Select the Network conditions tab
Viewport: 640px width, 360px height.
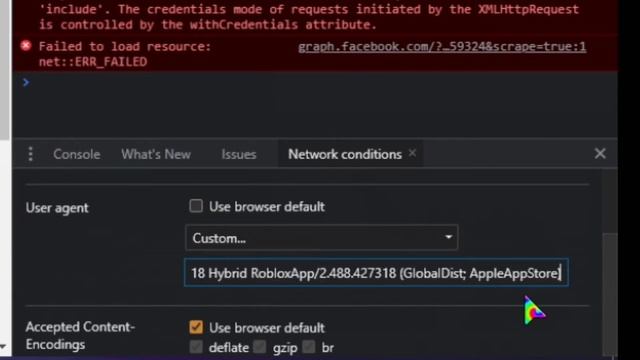point(345,154)
